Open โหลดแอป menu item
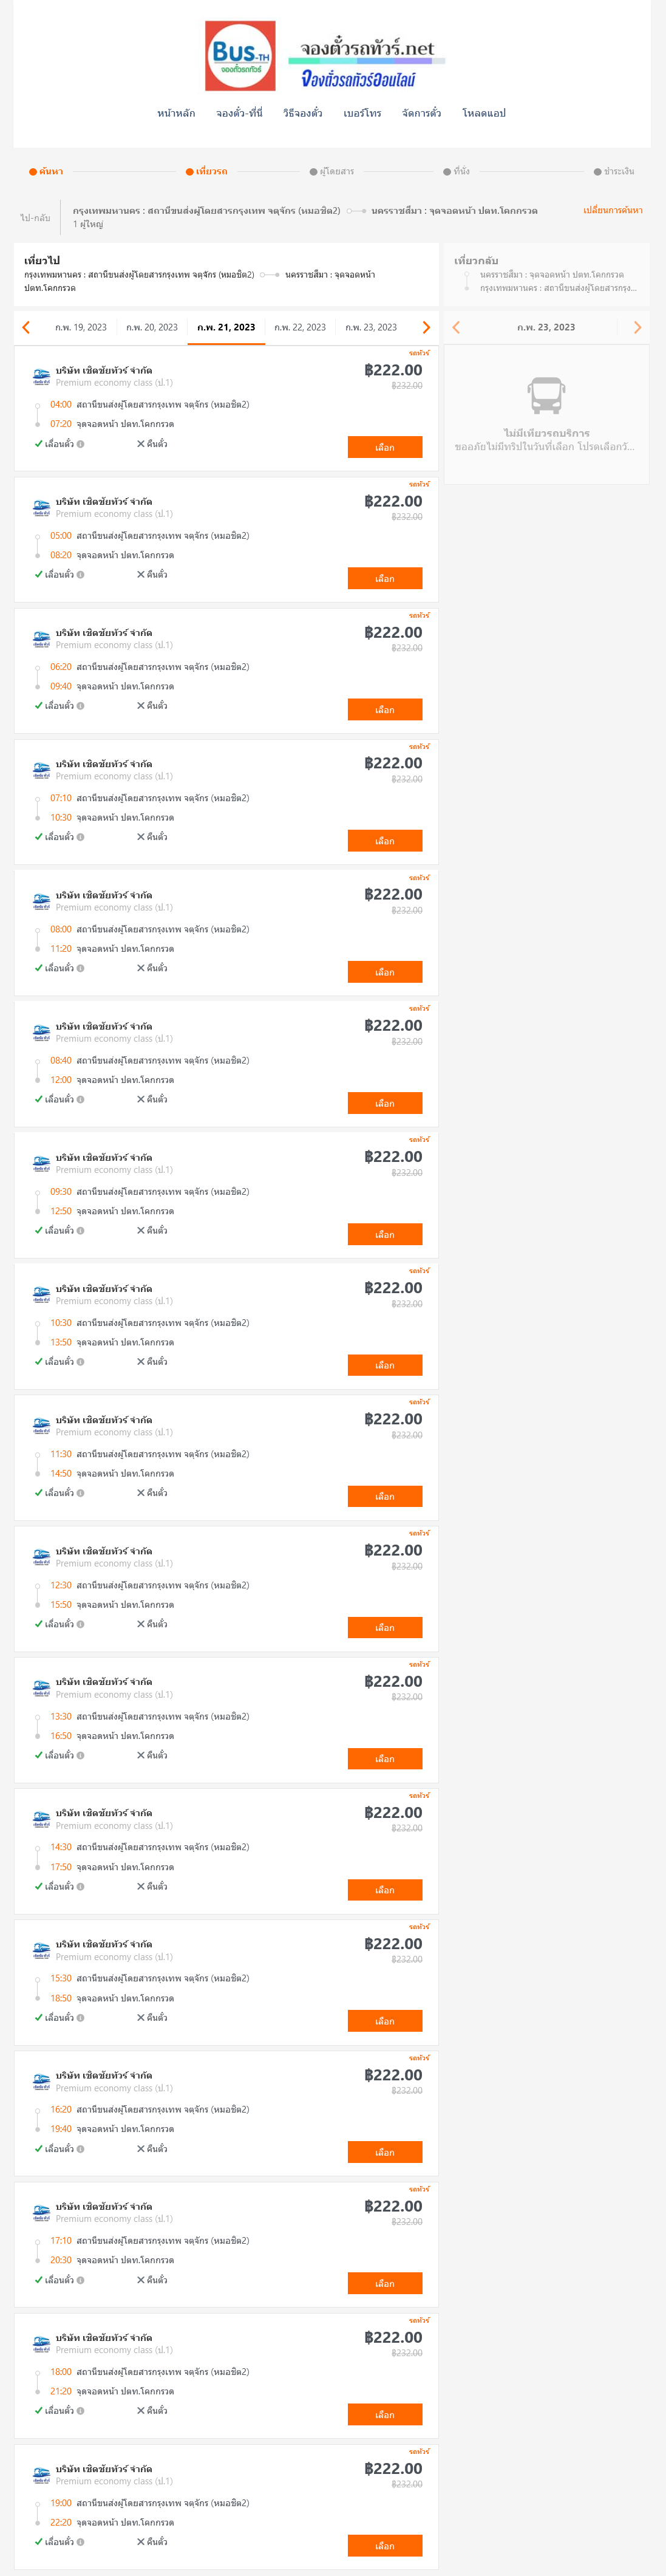The image size is (666, 2576). [484, 113]
